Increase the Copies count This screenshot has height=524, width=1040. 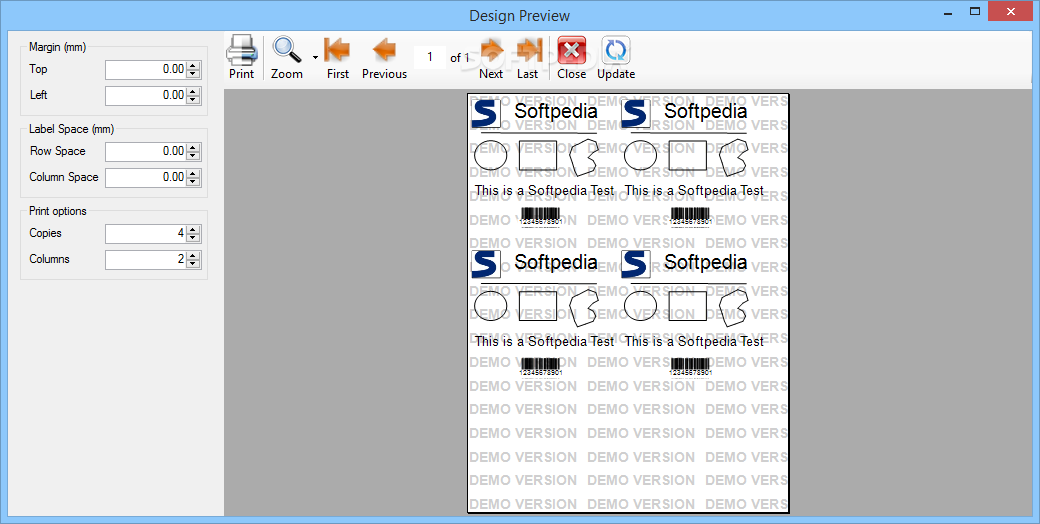(193, 229)
